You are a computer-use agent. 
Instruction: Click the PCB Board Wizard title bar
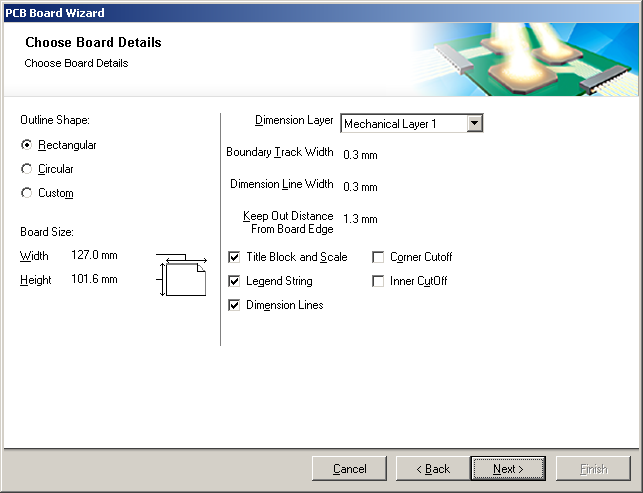[x=322, y=13]
